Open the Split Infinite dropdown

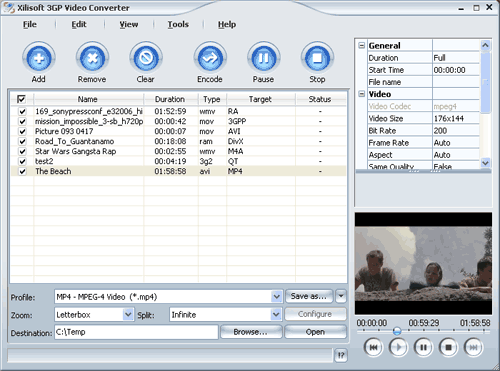(x=275, y=314)
